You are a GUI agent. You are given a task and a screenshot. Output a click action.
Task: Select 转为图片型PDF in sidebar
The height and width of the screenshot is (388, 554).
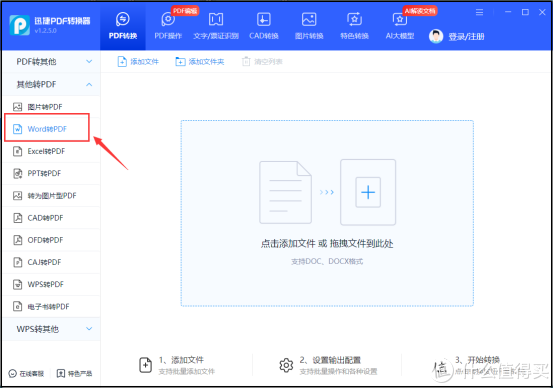52,196
